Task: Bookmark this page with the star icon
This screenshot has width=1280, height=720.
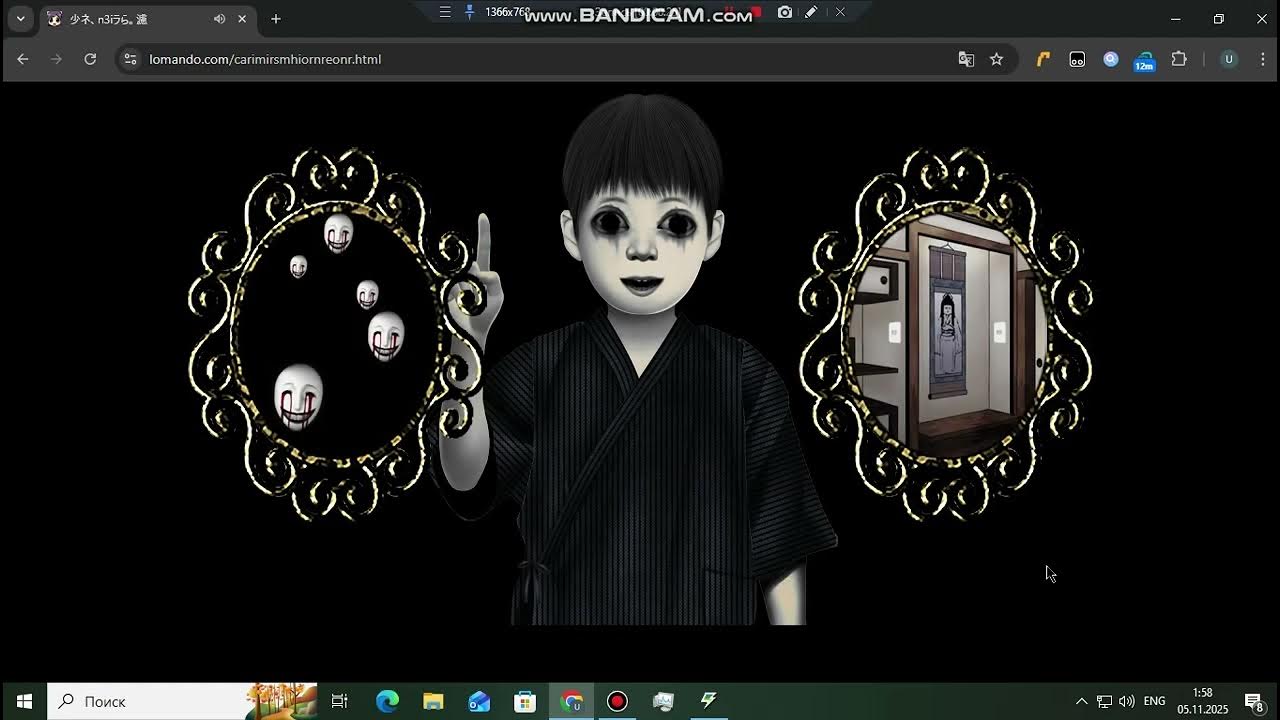Action: [996, 59]
